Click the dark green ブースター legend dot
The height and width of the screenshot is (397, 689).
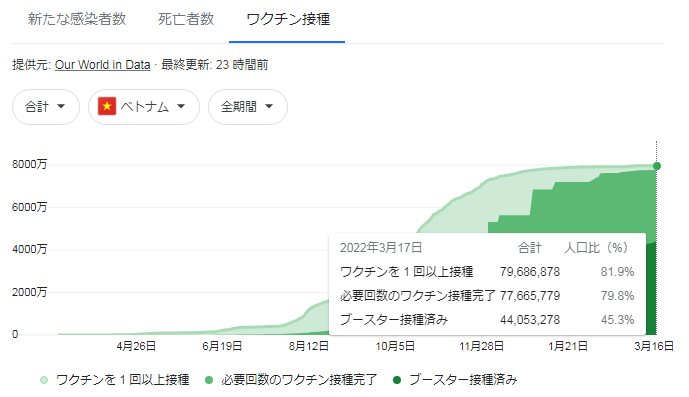click(x=397, y=380)
